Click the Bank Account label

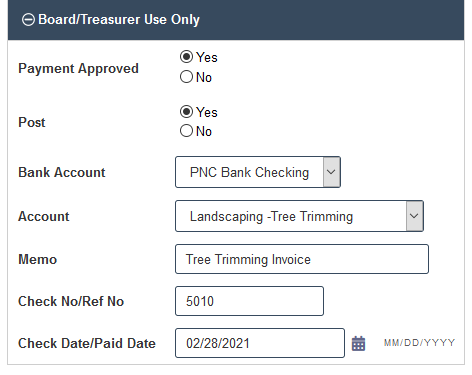point(62,172)
